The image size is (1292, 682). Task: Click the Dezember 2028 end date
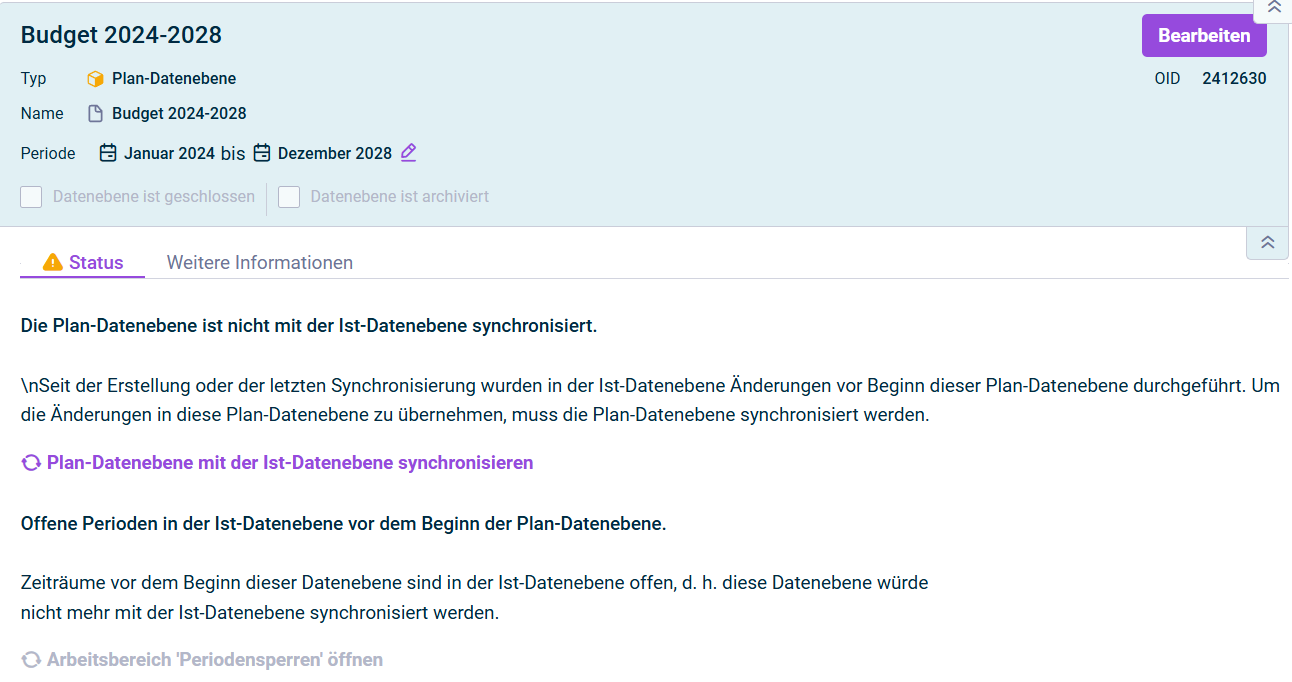tap(335, 154)
